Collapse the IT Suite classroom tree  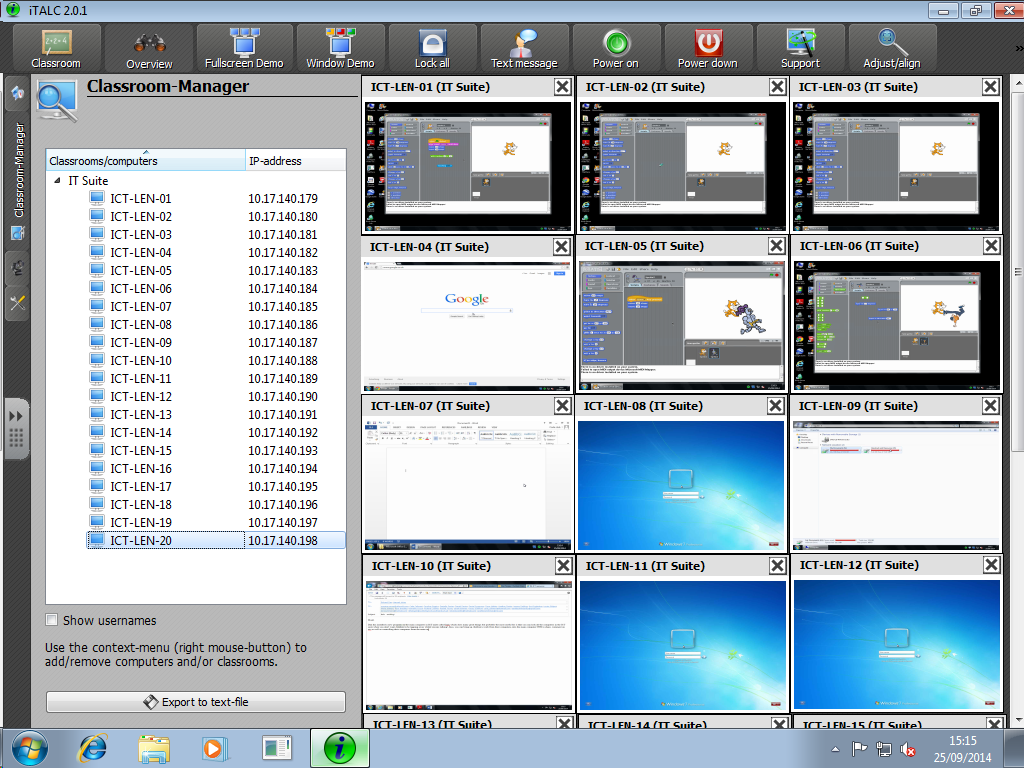tap(57, 181)
